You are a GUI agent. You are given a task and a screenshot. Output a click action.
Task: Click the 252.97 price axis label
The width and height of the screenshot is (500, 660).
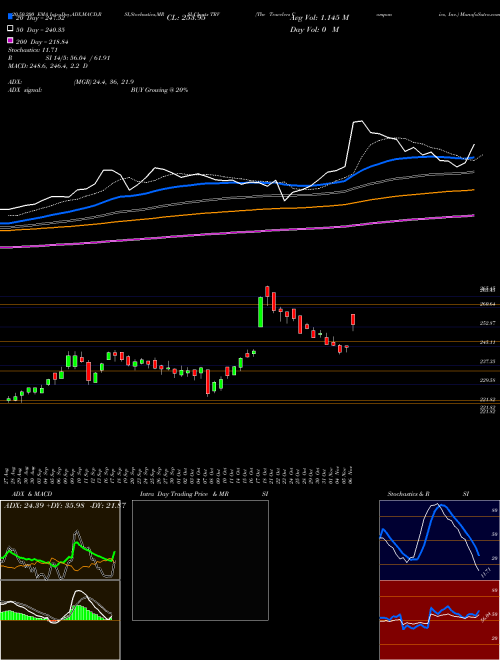pyautogui.click(x=488, y=323)
